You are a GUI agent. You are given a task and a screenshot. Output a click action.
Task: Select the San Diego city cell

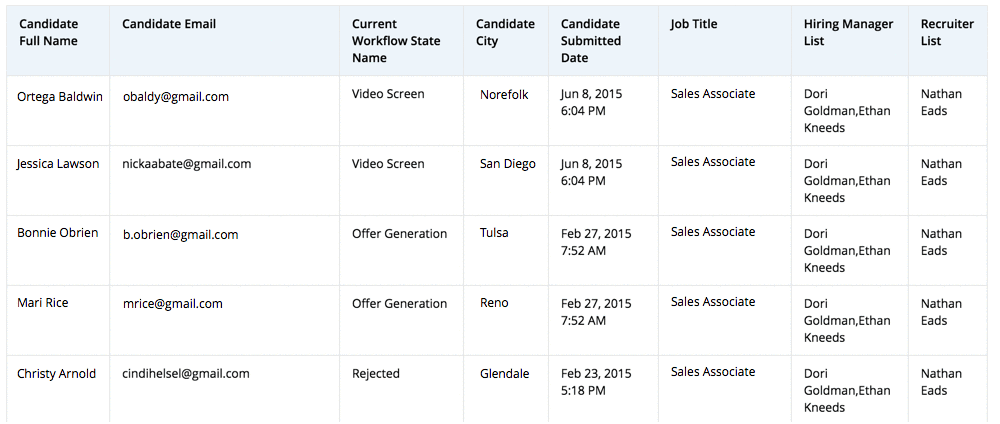tap(507, 164)
